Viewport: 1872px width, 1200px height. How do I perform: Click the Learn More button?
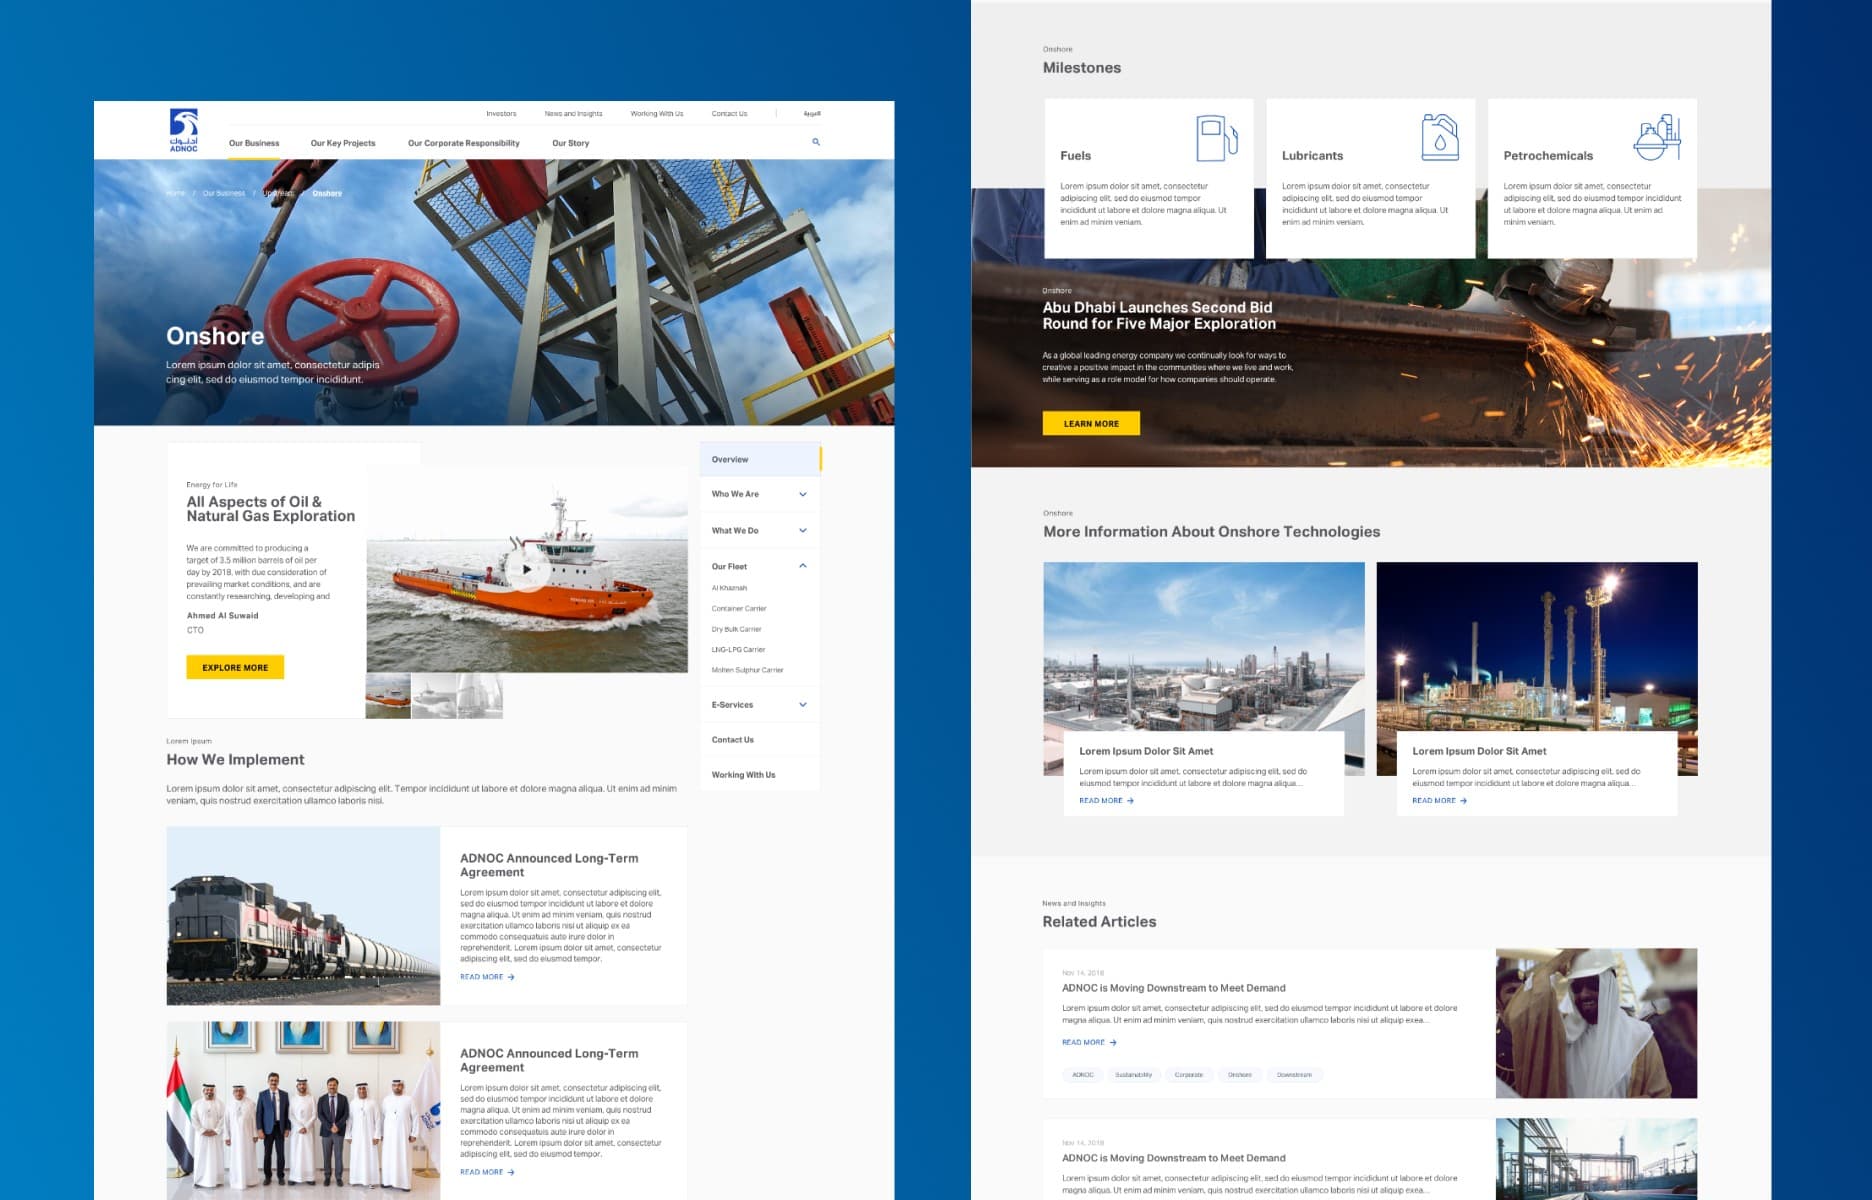[1091, 423]
